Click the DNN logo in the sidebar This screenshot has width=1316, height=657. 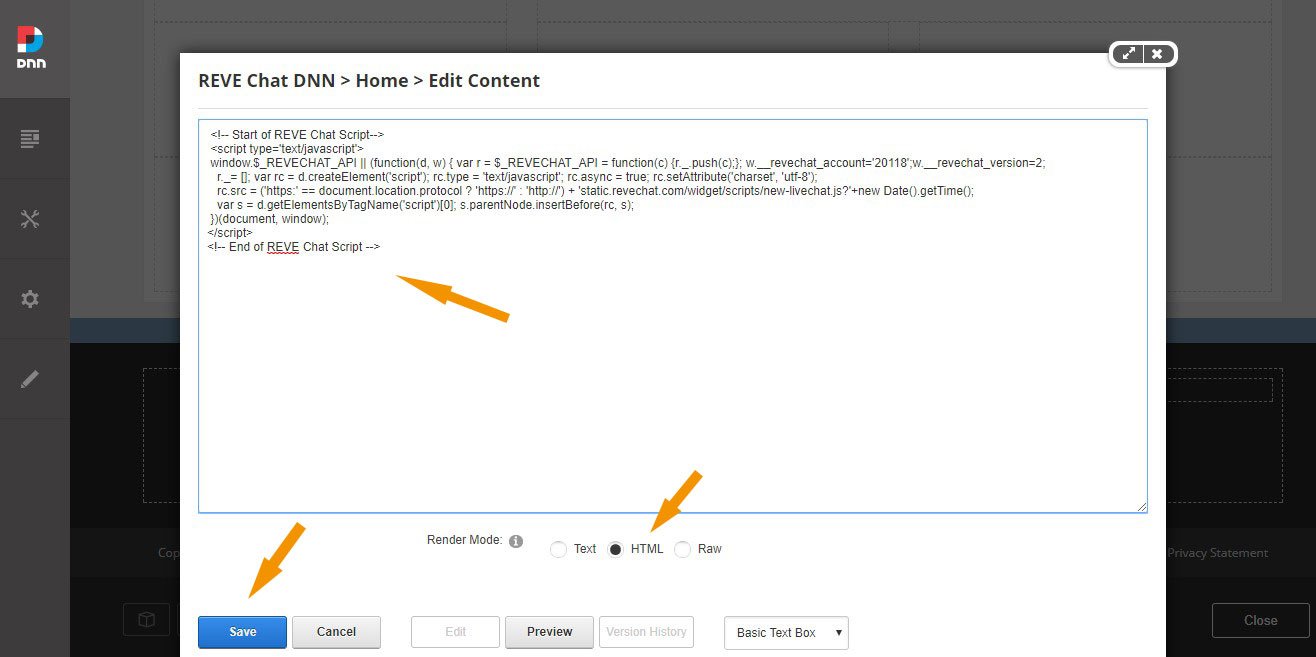tap(31, 46)
